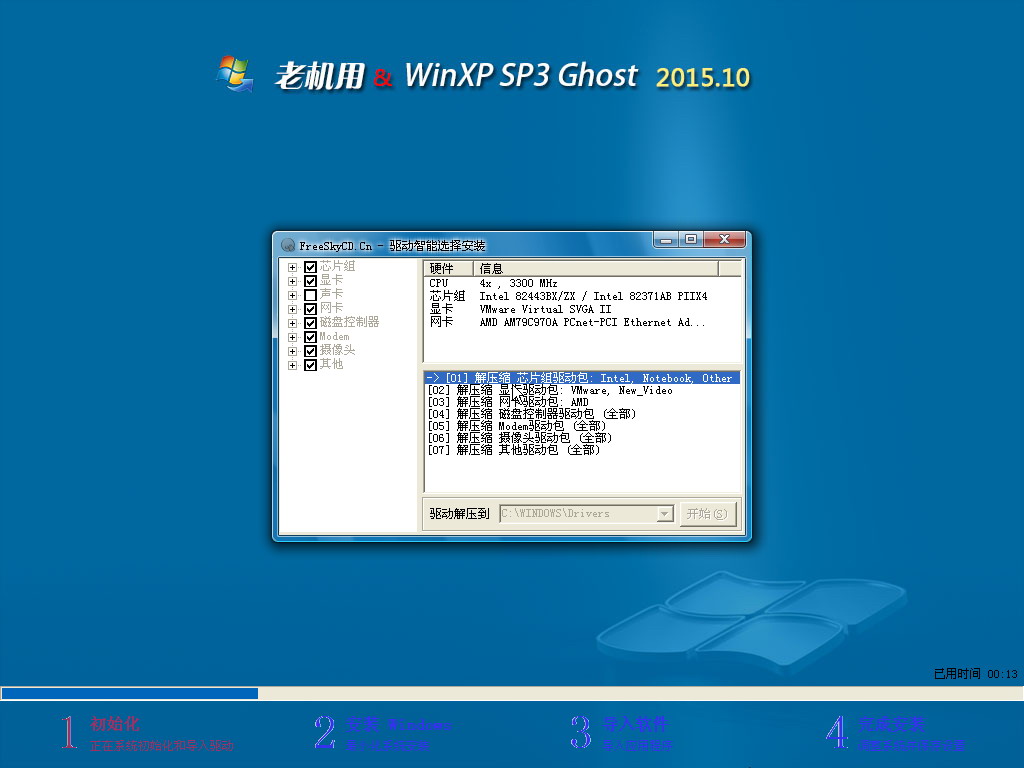Select task [03] 解压缩 网卡驱动包

point(583,402)
